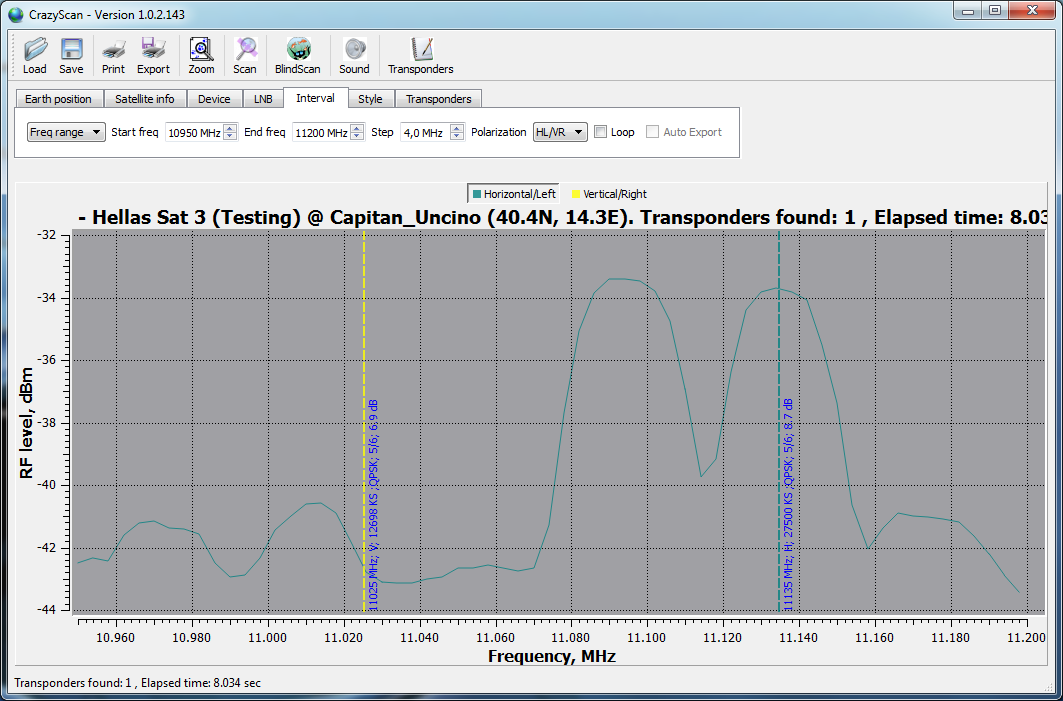Click the 11135 MHz transponder label text
The height and width of the screenshot is (701, 1063).
[x=788, y=504]
